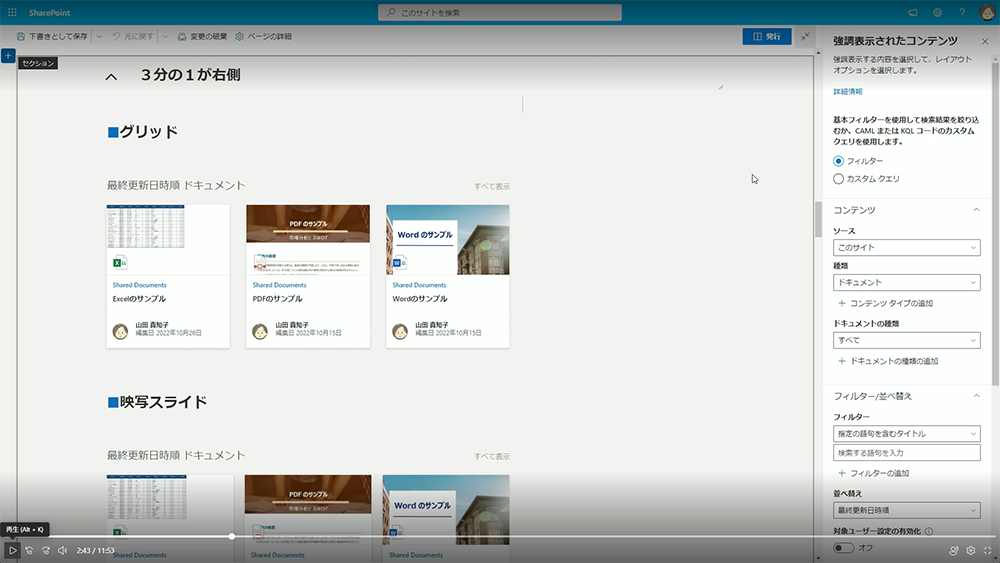This screenshot has height=563, width=1000.
Task: Click the 発行 publish button
Action: (767, 36)
